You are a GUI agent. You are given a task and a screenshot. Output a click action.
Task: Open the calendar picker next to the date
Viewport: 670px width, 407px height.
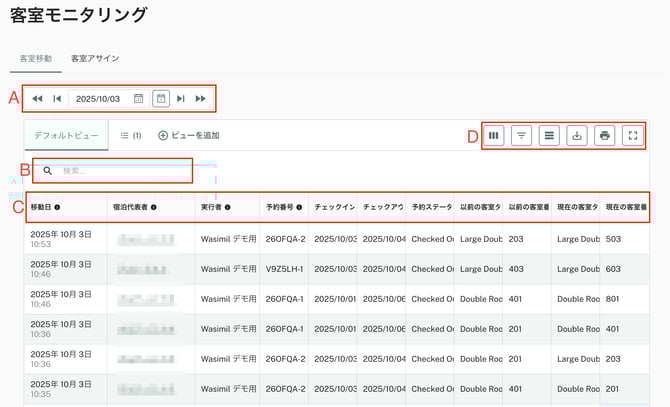point(139,99)
